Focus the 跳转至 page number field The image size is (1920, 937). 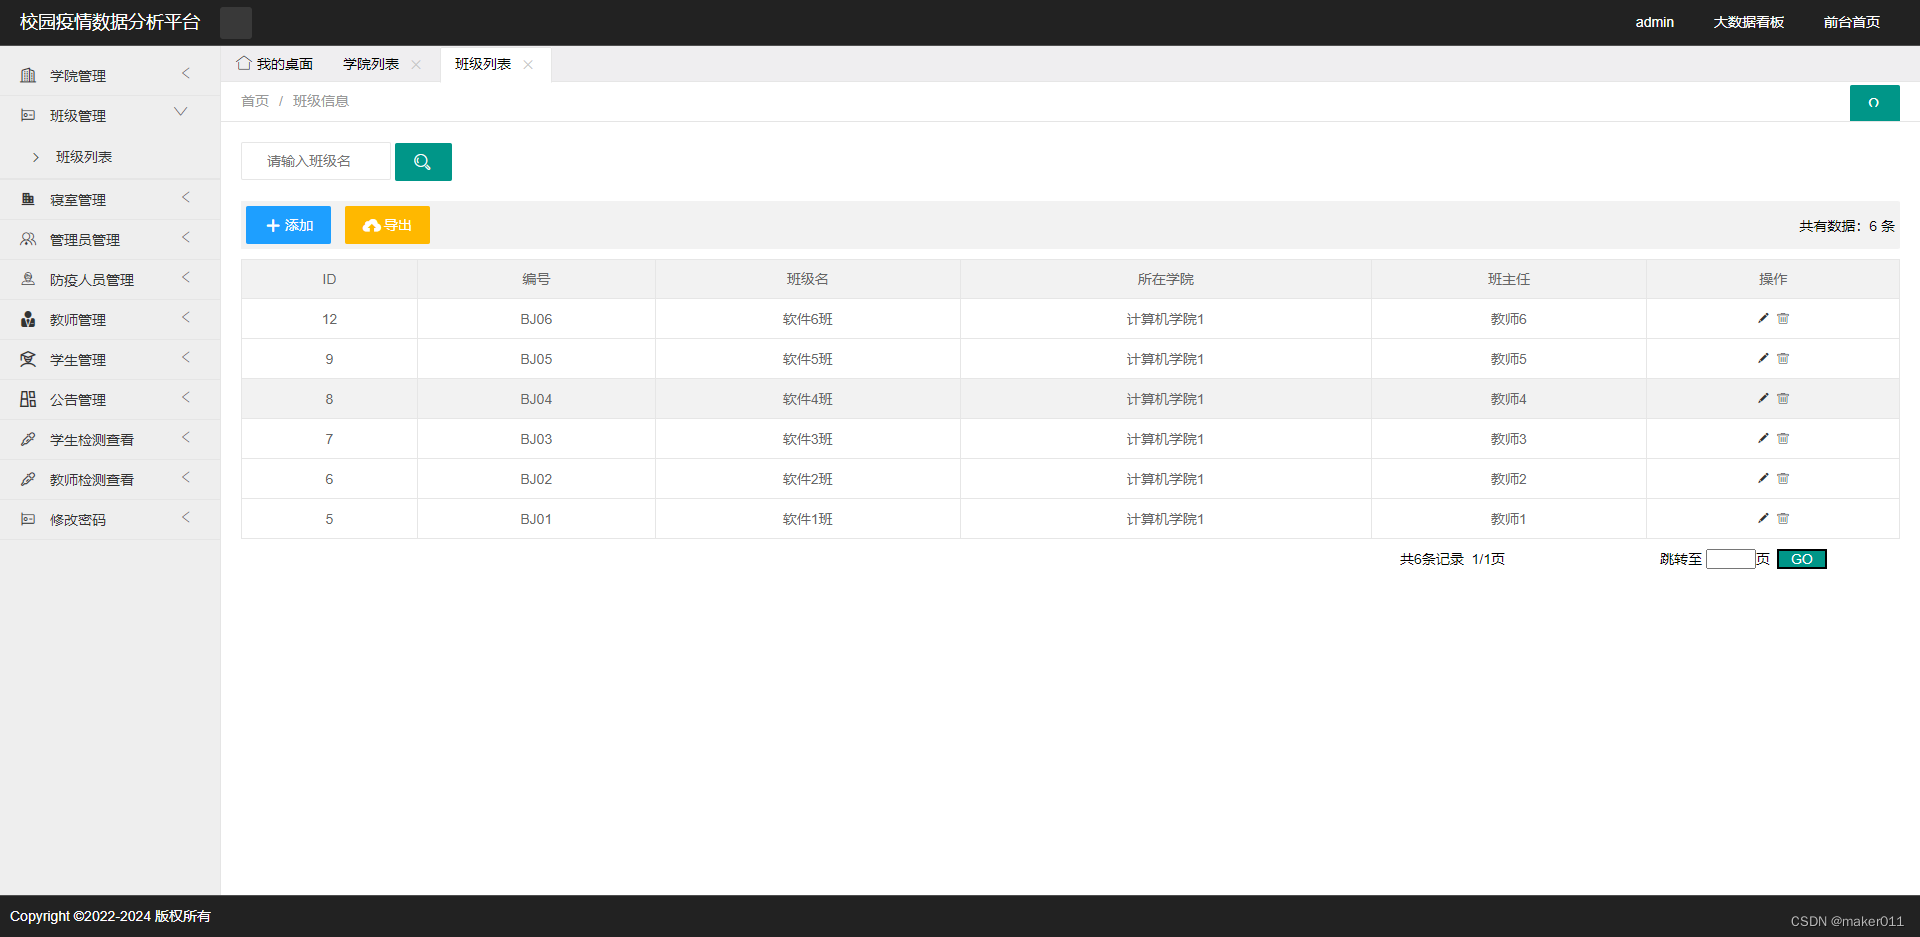1730,559
